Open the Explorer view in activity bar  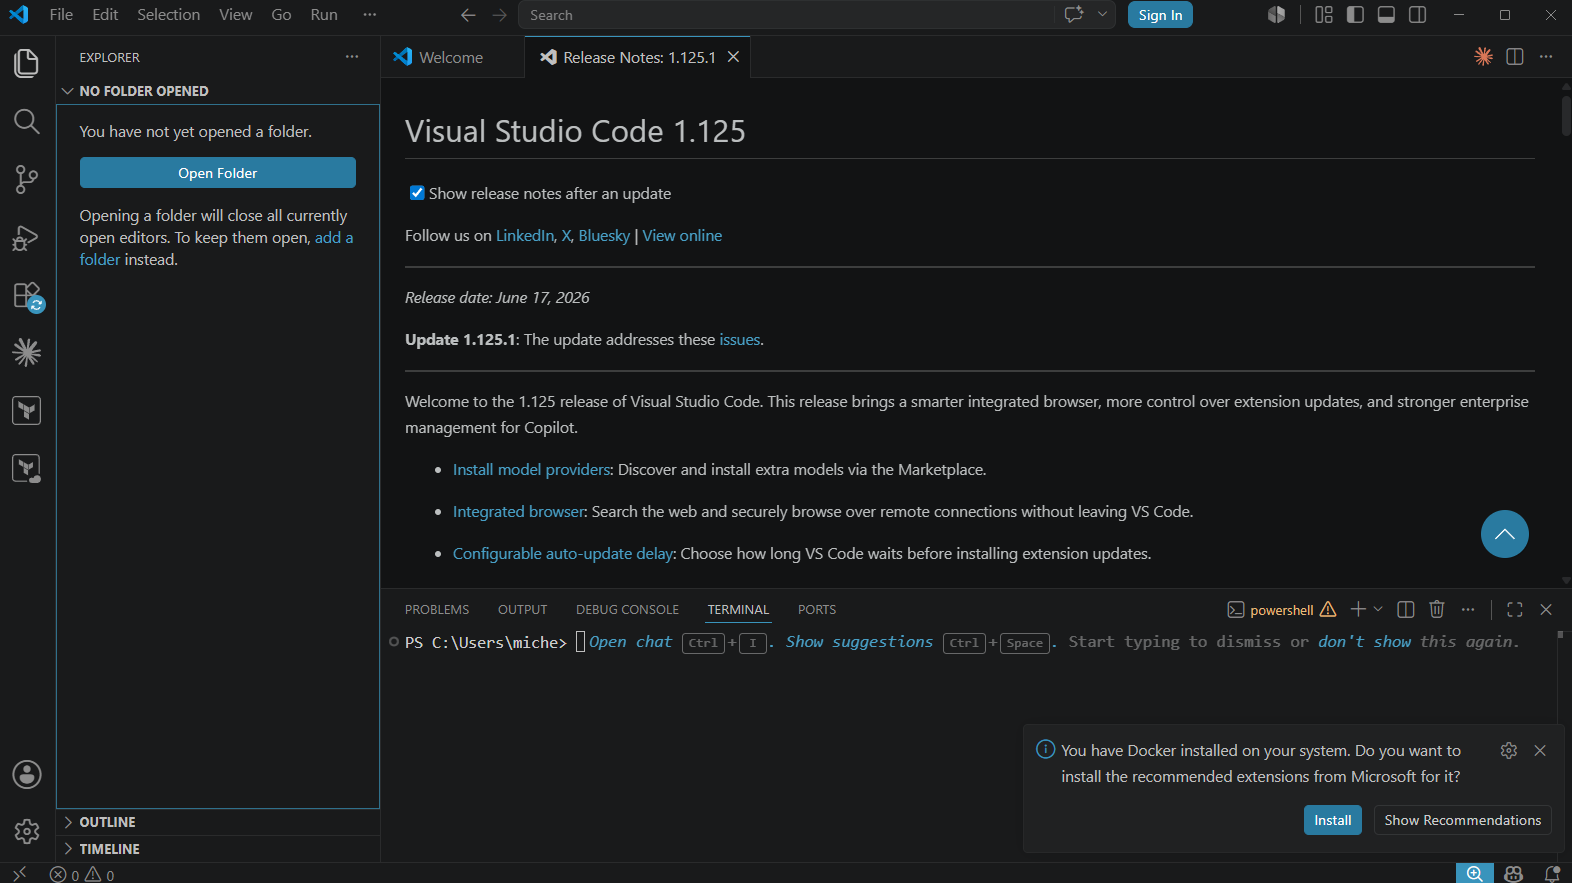point(27,63)
